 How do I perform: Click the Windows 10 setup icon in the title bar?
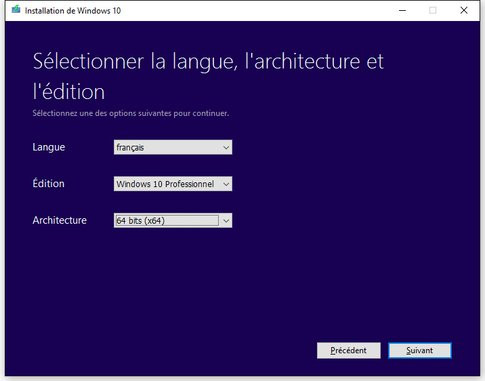tap(16, 10)
